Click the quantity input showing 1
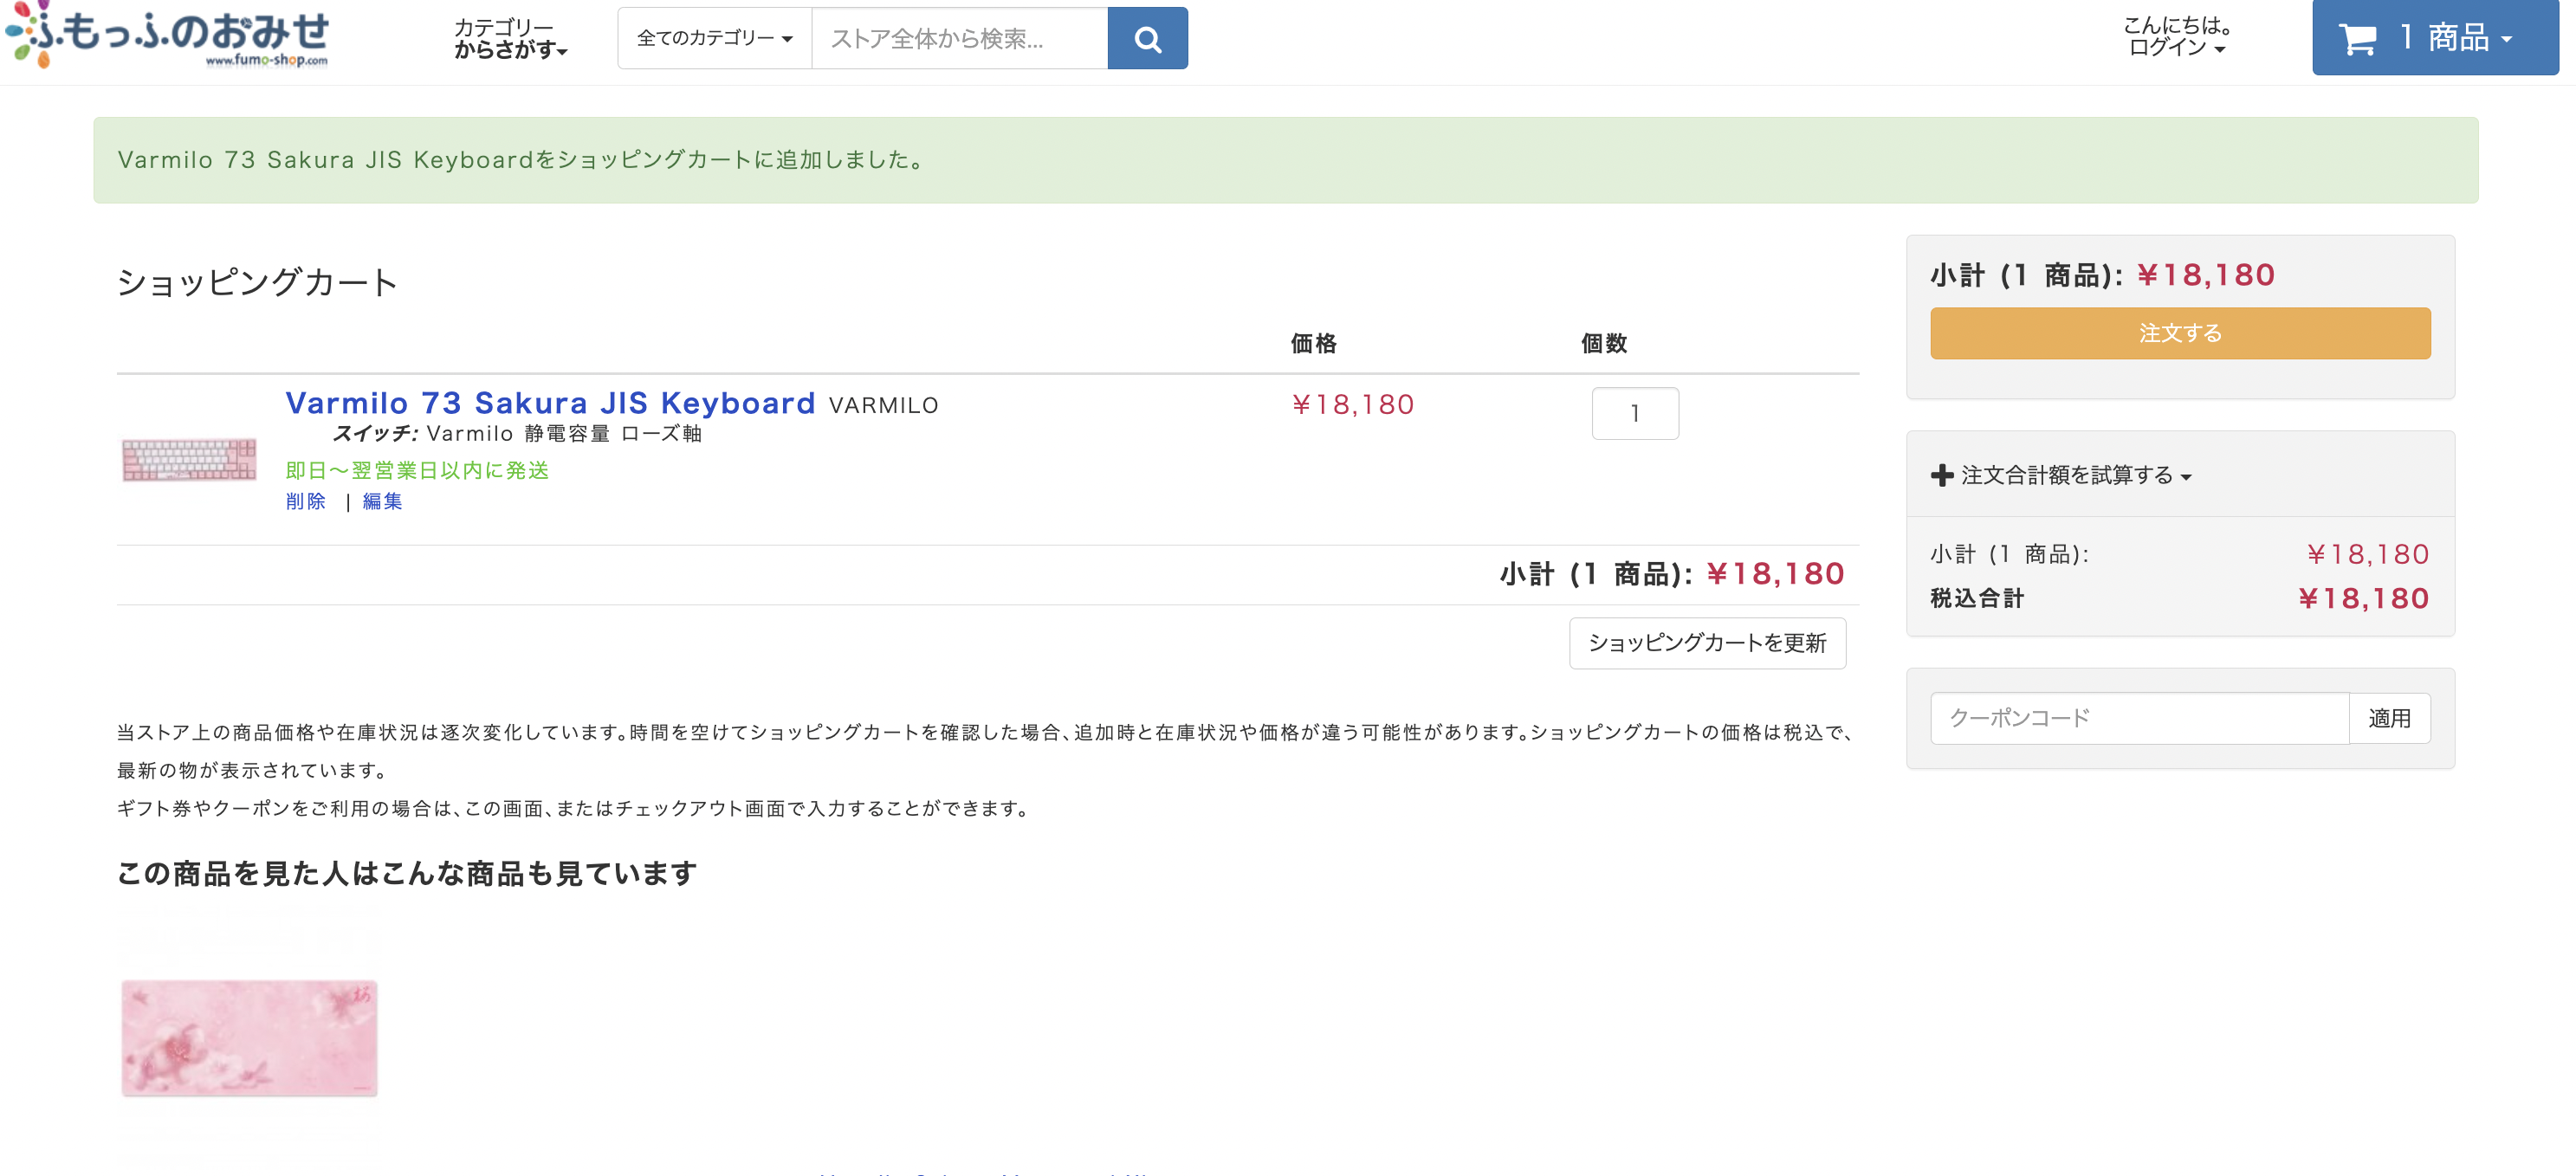The width and height of the screenshot is (2576, 1176). coord(1635,413)
